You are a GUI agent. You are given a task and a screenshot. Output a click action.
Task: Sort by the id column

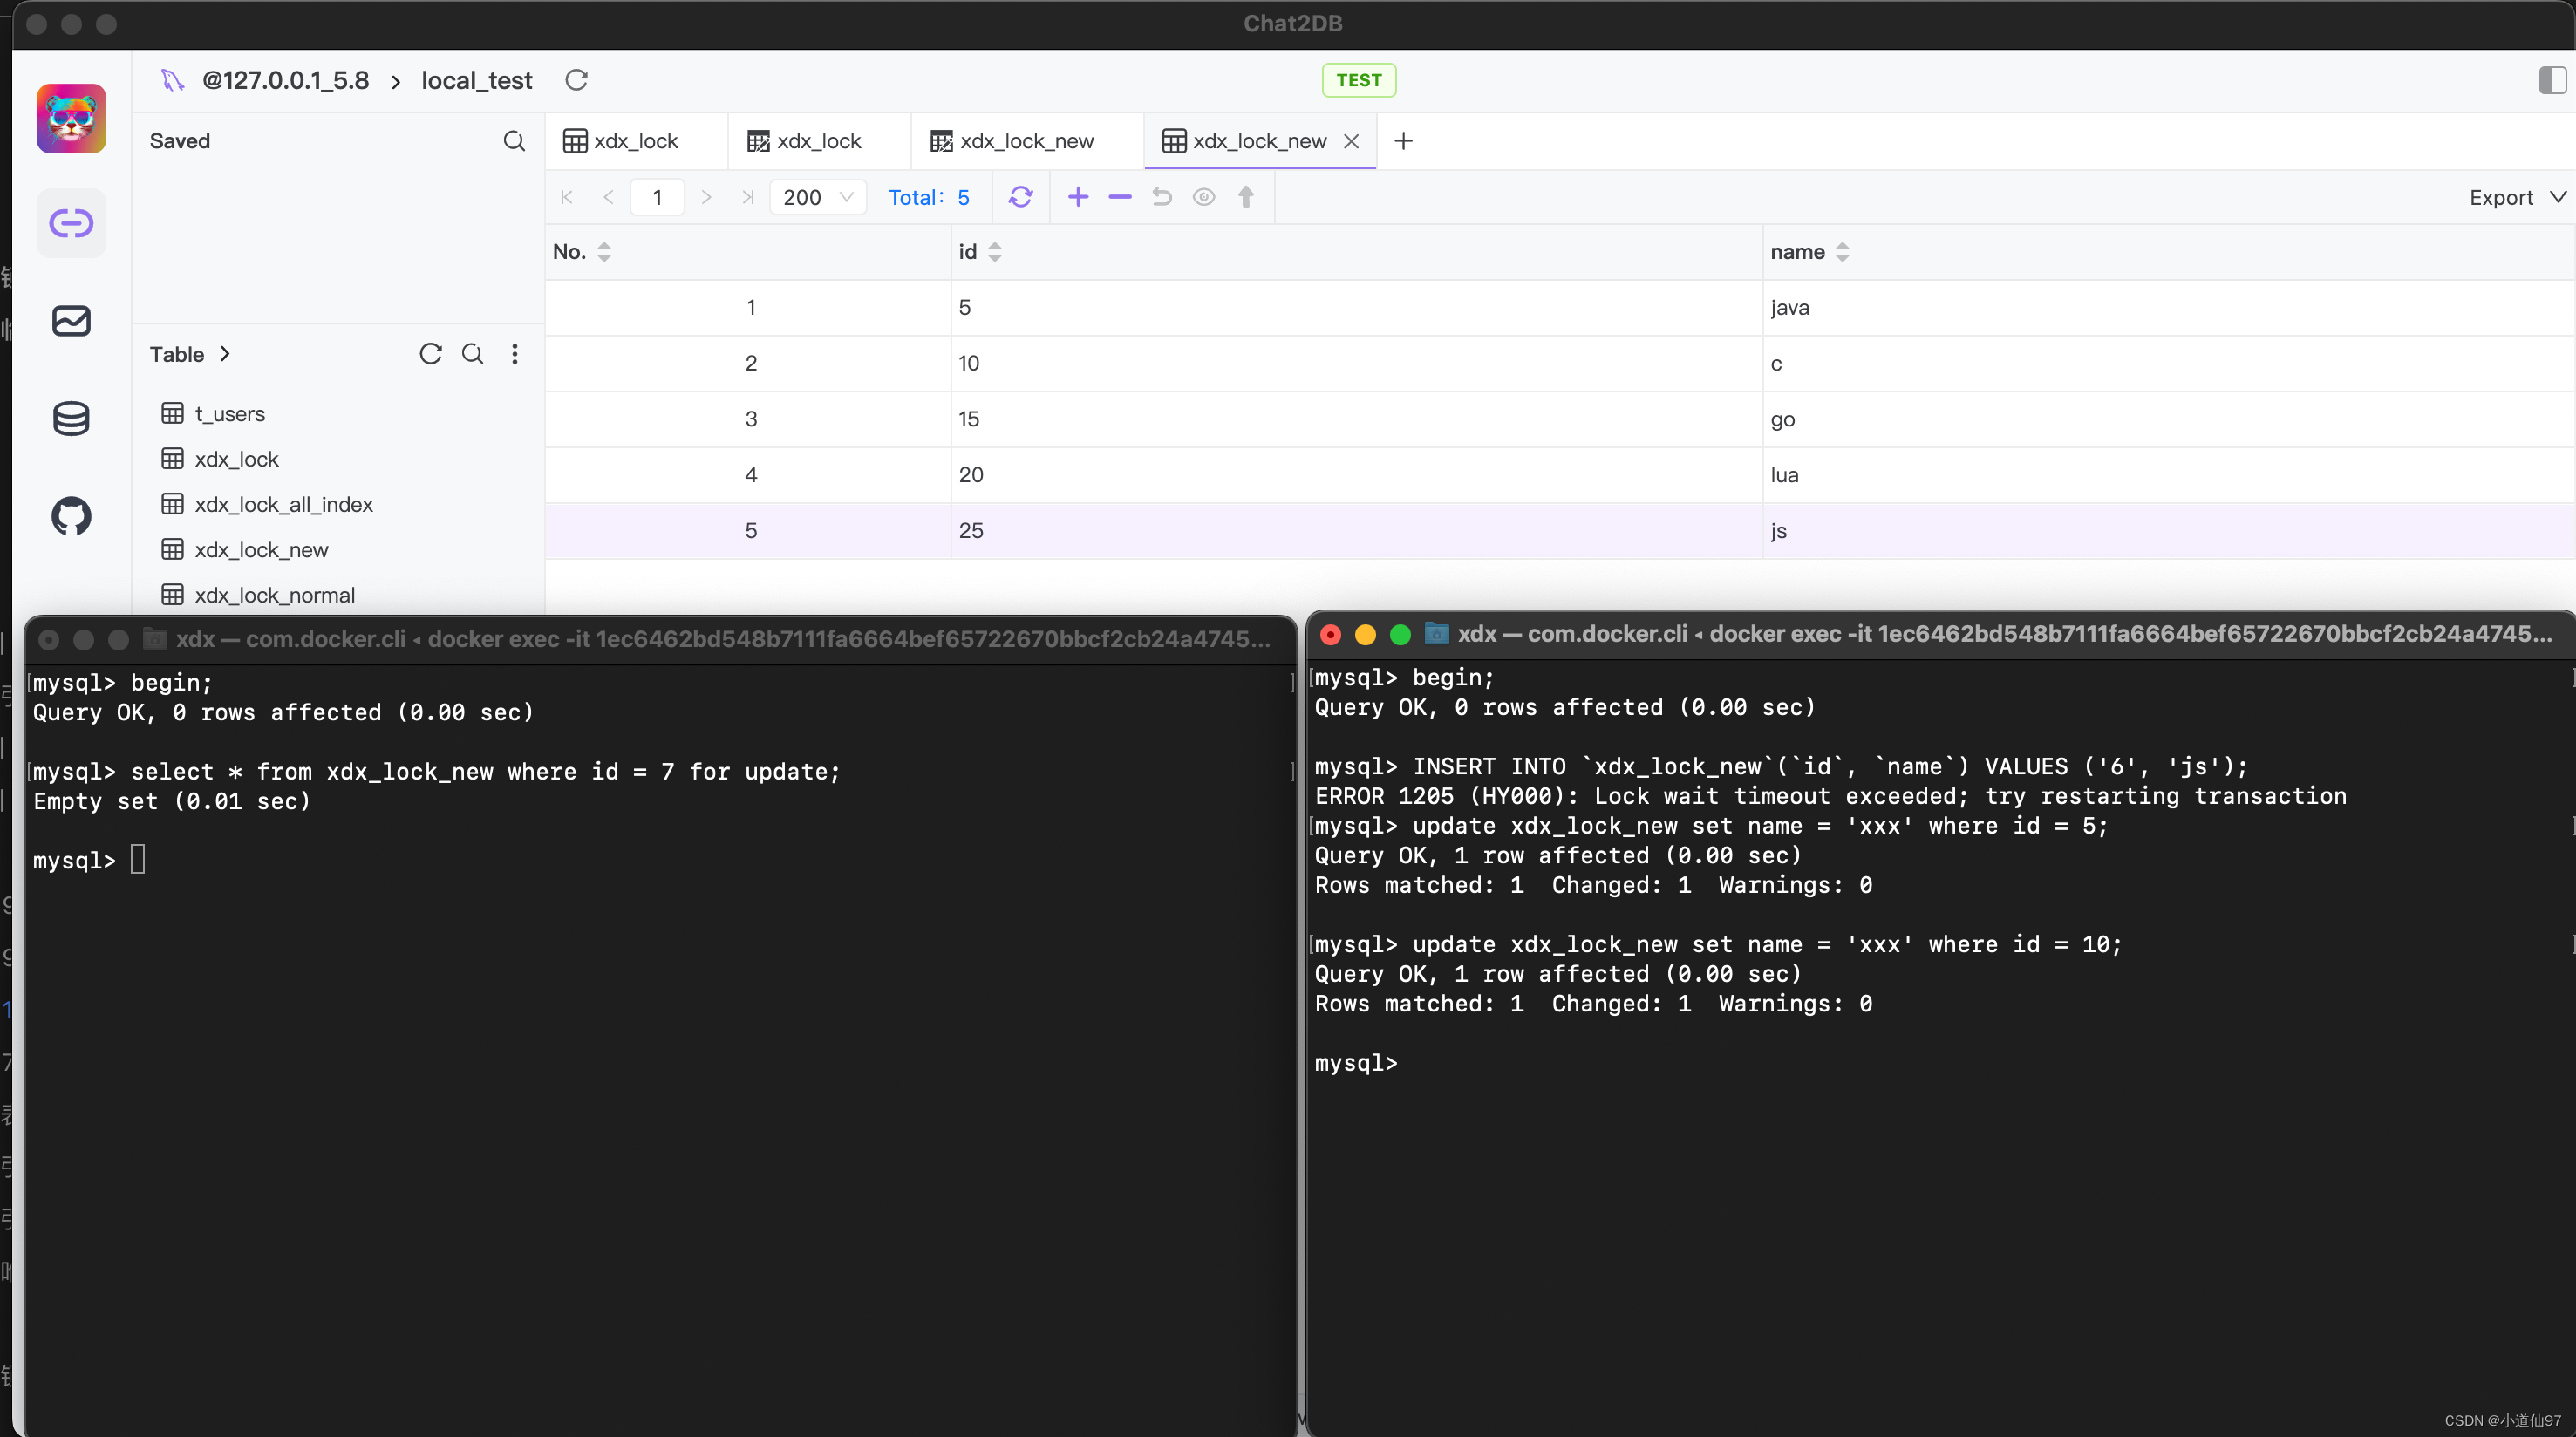point(994,252)
